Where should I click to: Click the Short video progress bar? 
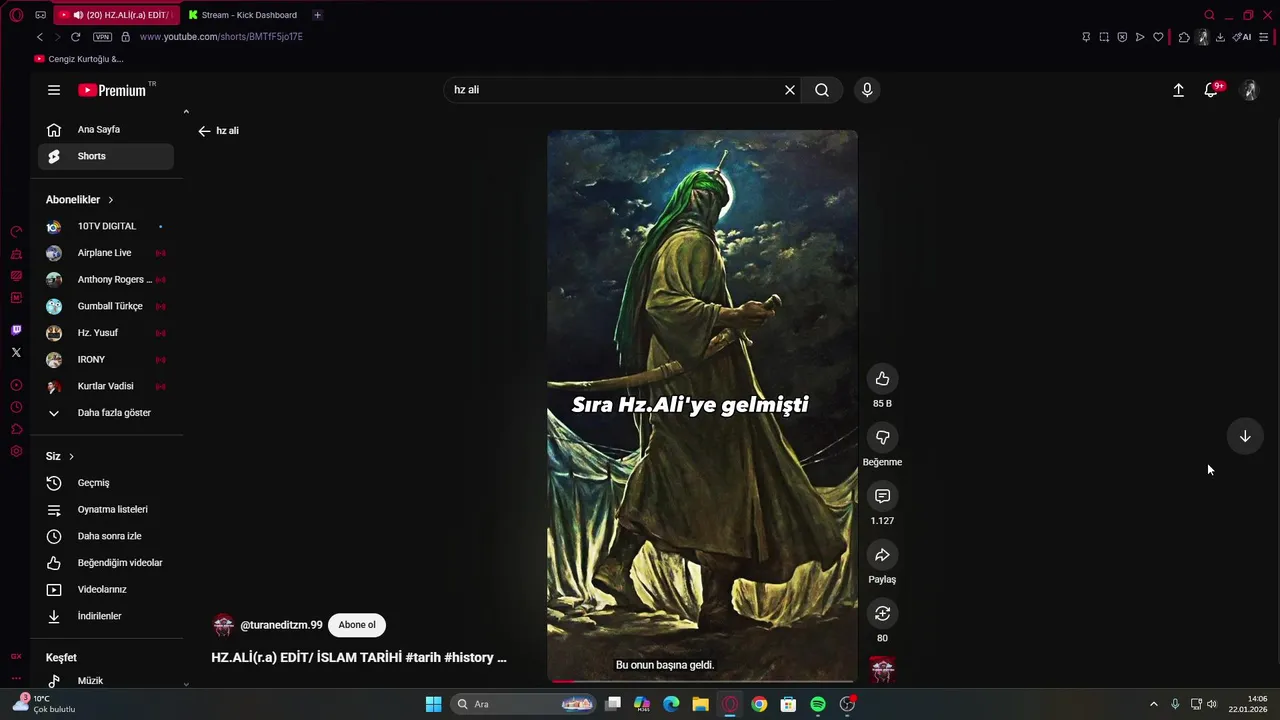point(702,681)
